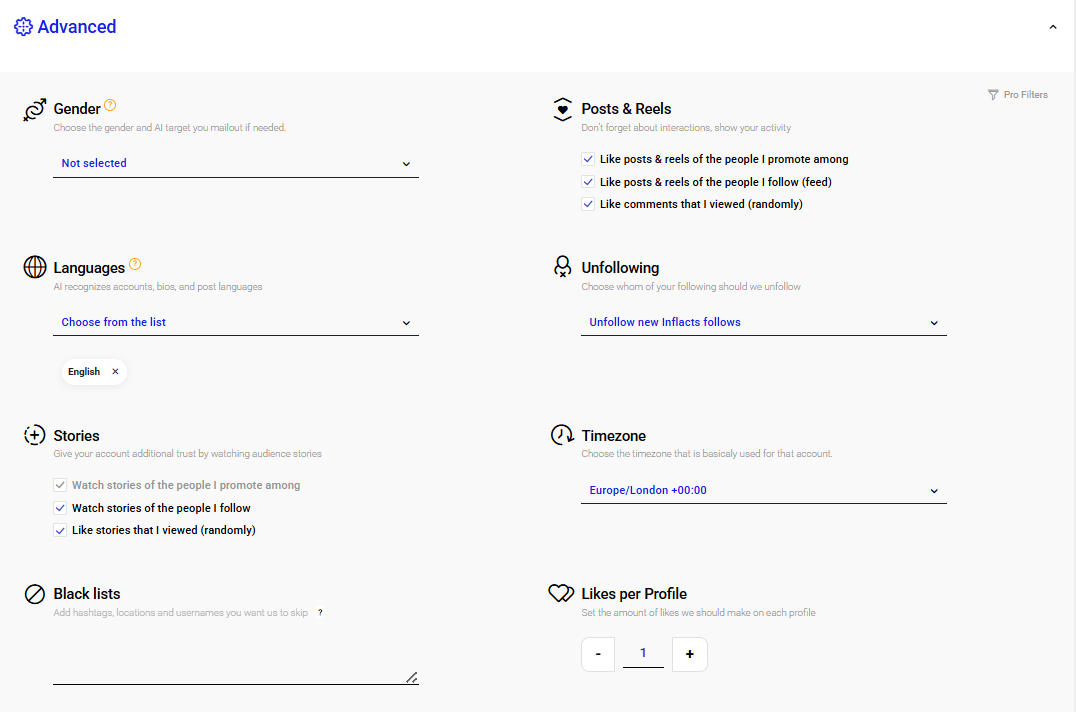Click the Pro Filters funnel icon
The height and width of the screenshot is (712, 1076).
coord(993,95)
